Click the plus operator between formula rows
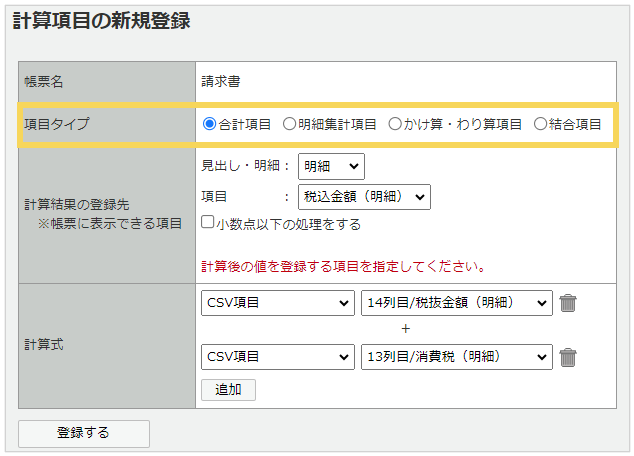Image resolution: width=634 pixels, height=456 pixels. 405,329
